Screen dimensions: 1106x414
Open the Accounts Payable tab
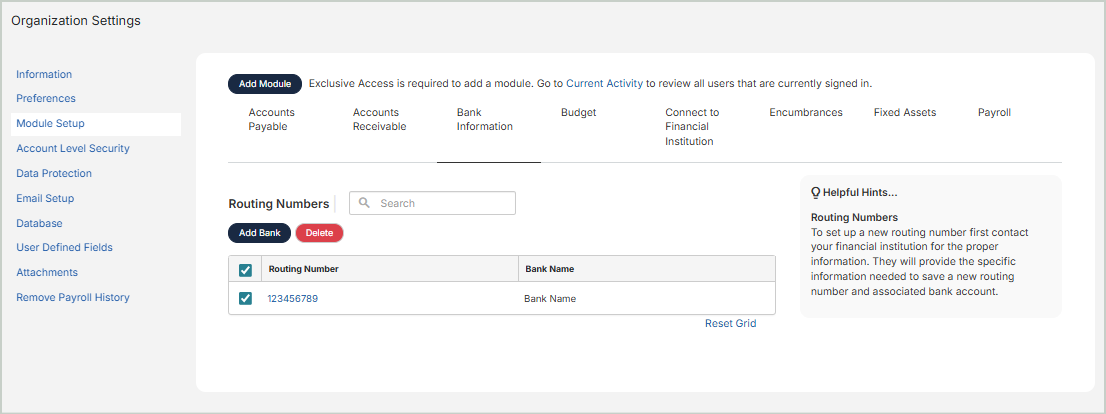[271, 120]
